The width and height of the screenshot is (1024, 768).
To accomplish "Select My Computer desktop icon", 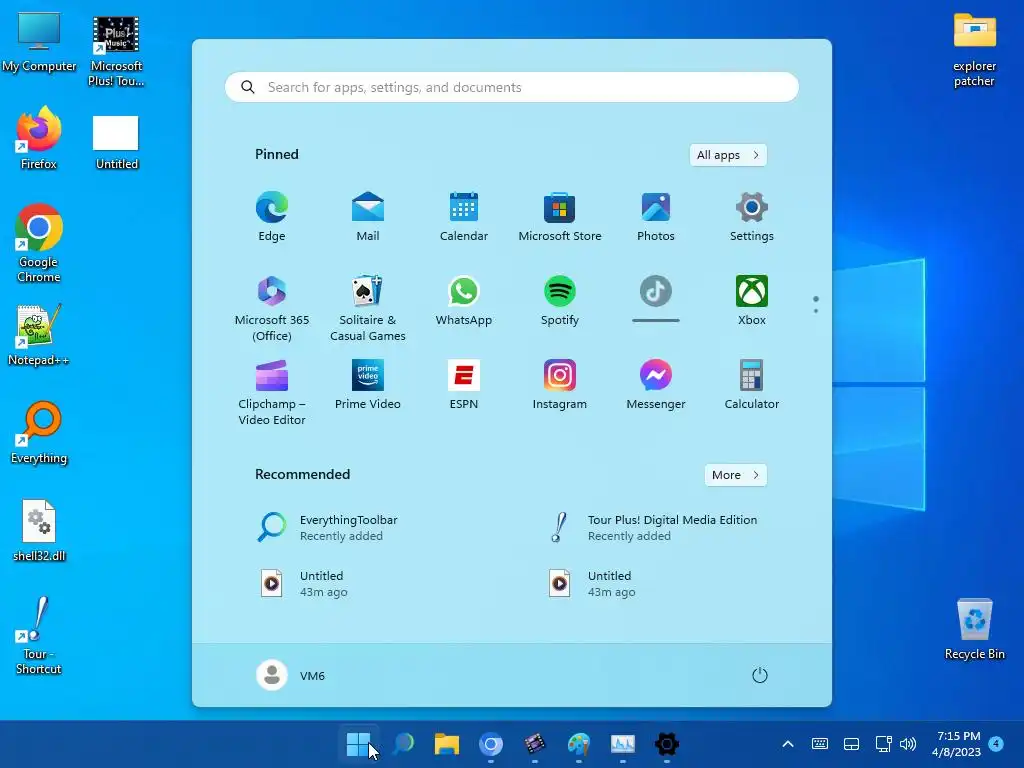I will pyautogui.click(x=39, y=43).
